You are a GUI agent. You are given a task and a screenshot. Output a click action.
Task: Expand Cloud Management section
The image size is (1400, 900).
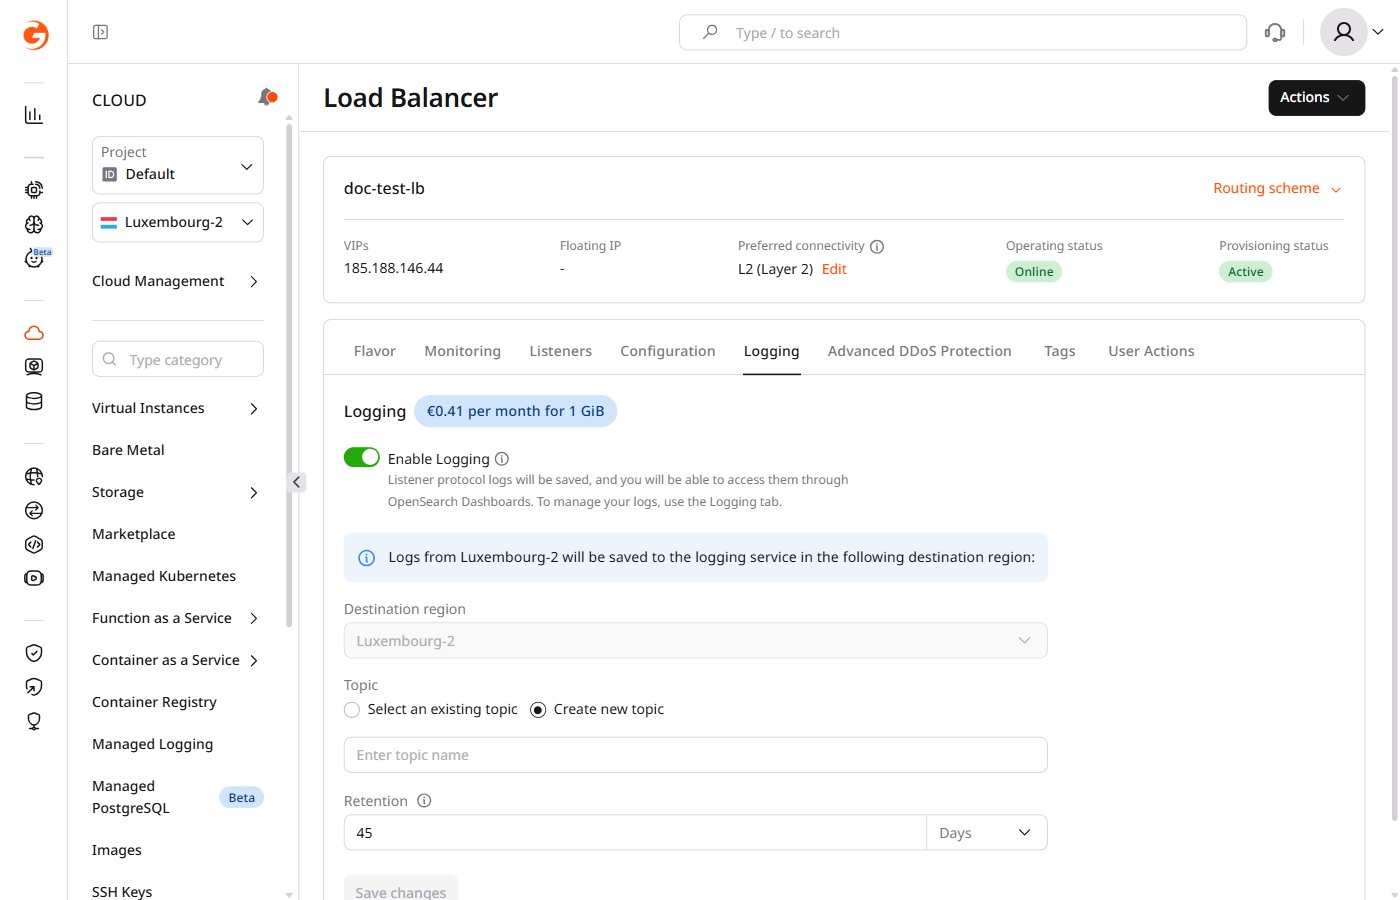click(176, 281)
